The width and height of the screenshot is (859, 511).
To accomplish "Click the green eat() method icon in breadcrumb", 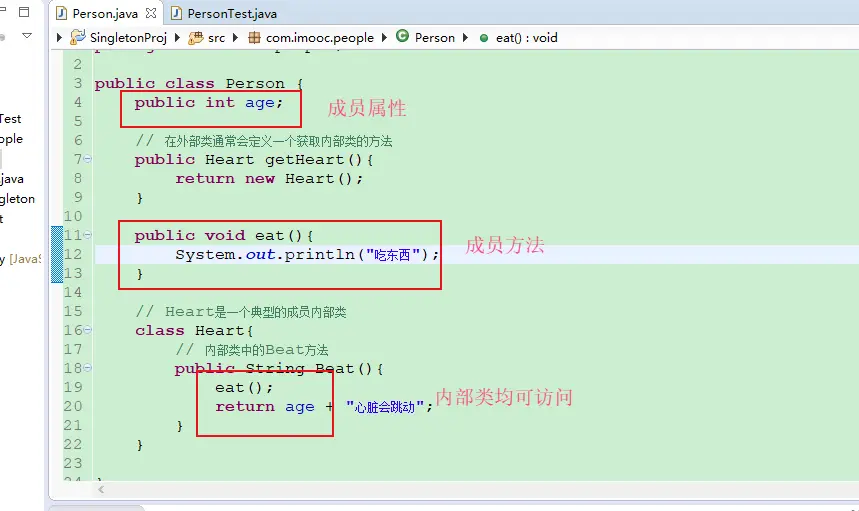I will [484, 38].
